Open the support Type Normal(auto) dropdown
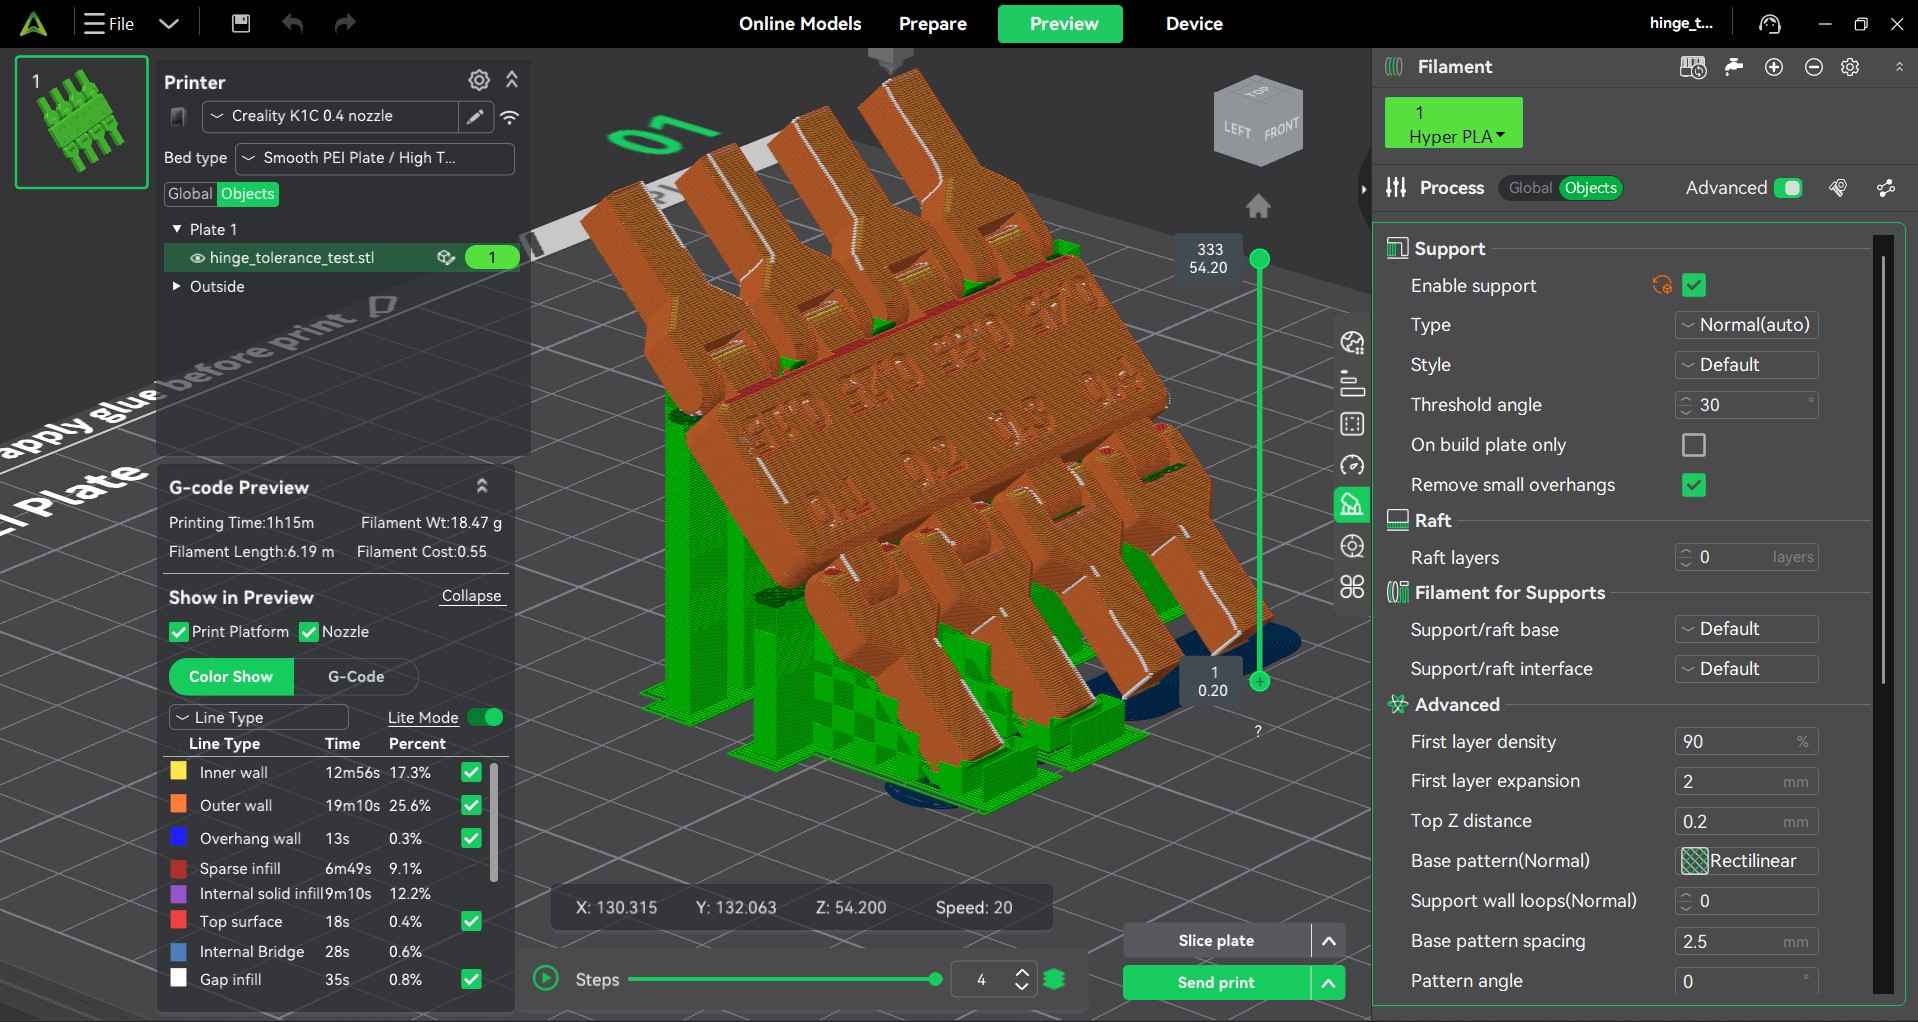The image size is (1918, 1022). 1746,325
